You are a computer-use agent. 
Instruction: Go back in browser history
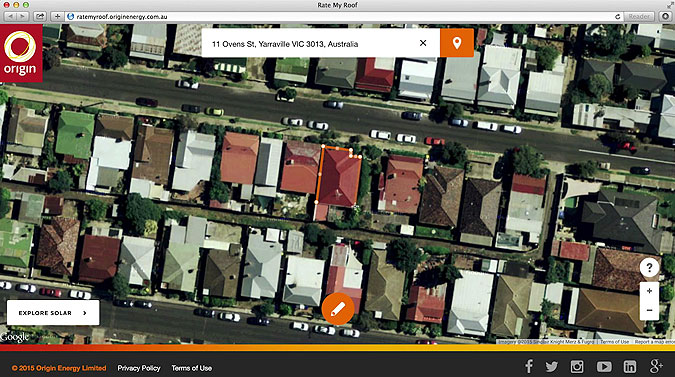pos(10,16)
